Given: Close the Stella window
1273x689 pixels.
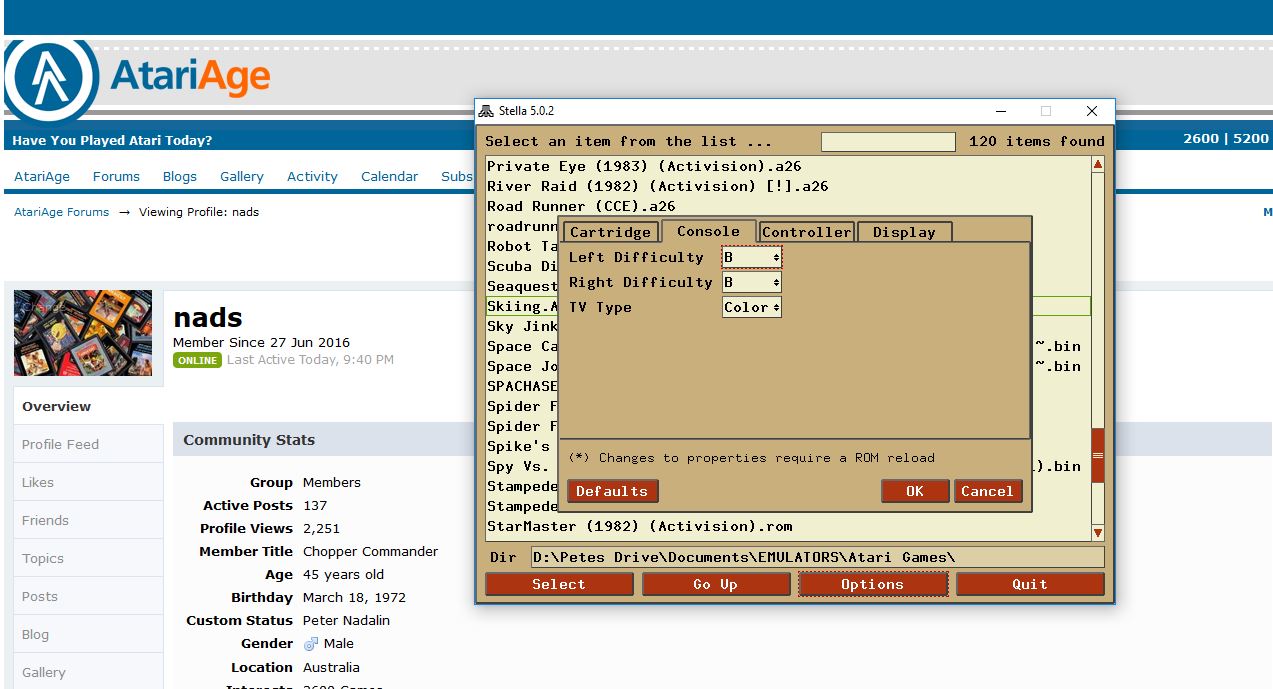Looking at the screenshot, I should [1092, 111].
